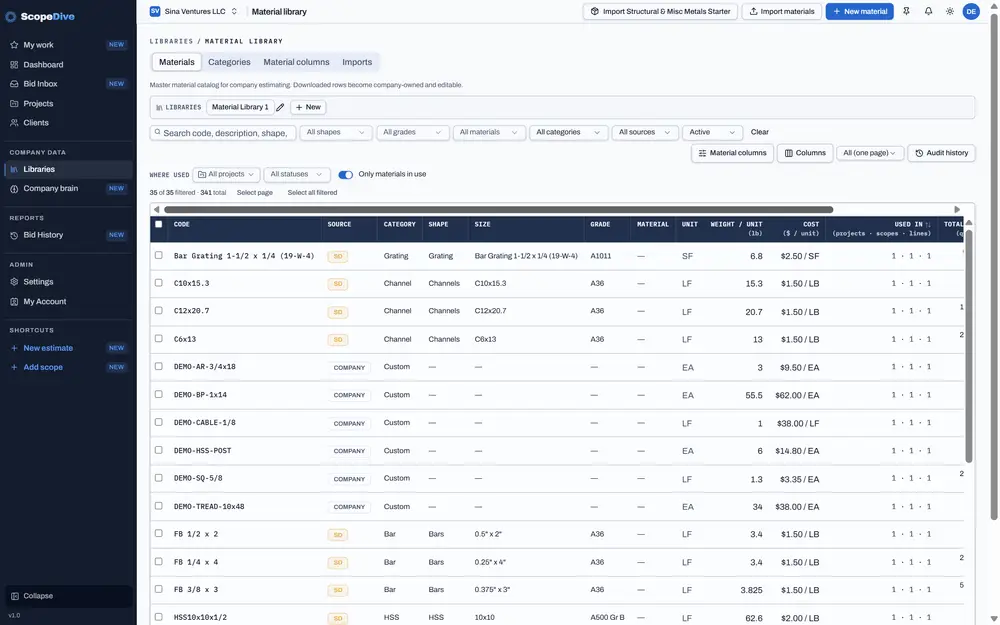
Task: Expand the All categories dropdown
Action: [568, 133]
